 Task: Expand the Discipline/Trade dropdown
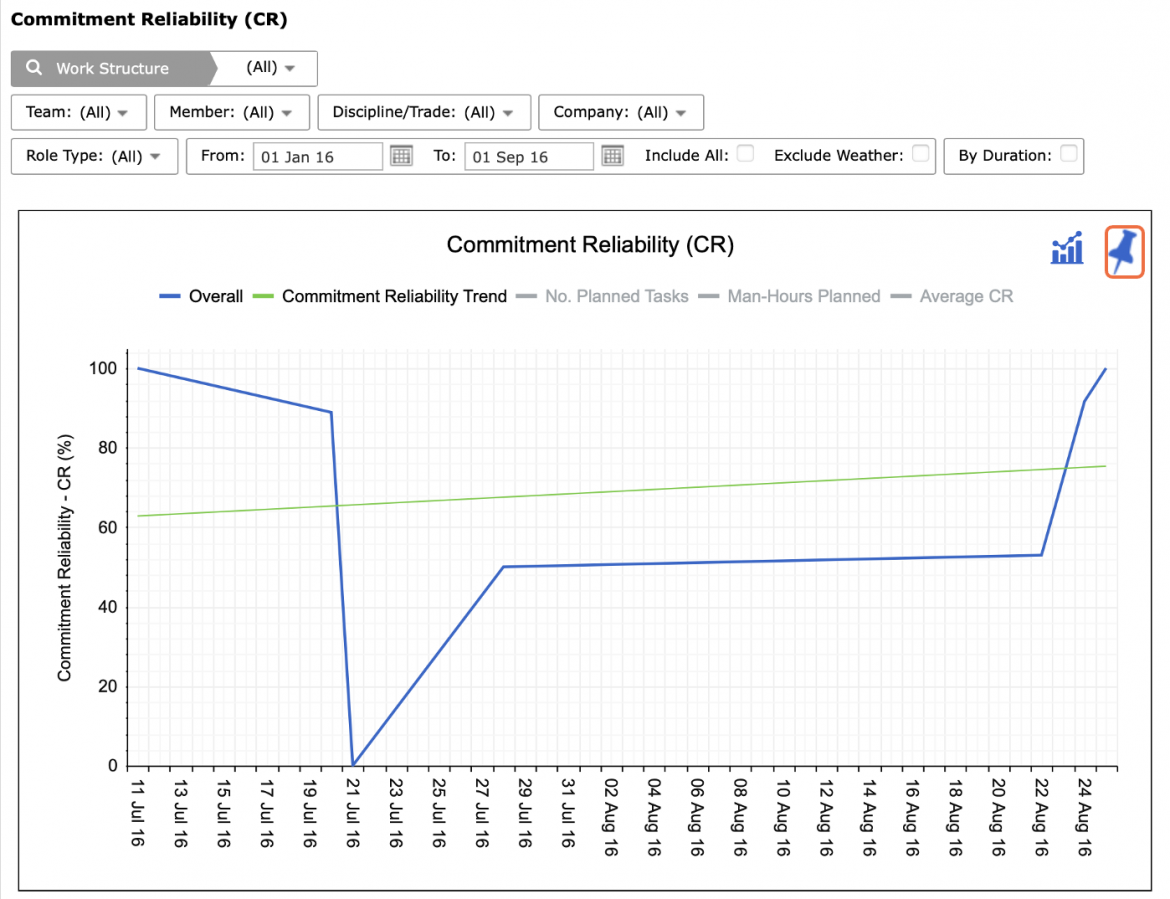(424, 113)
